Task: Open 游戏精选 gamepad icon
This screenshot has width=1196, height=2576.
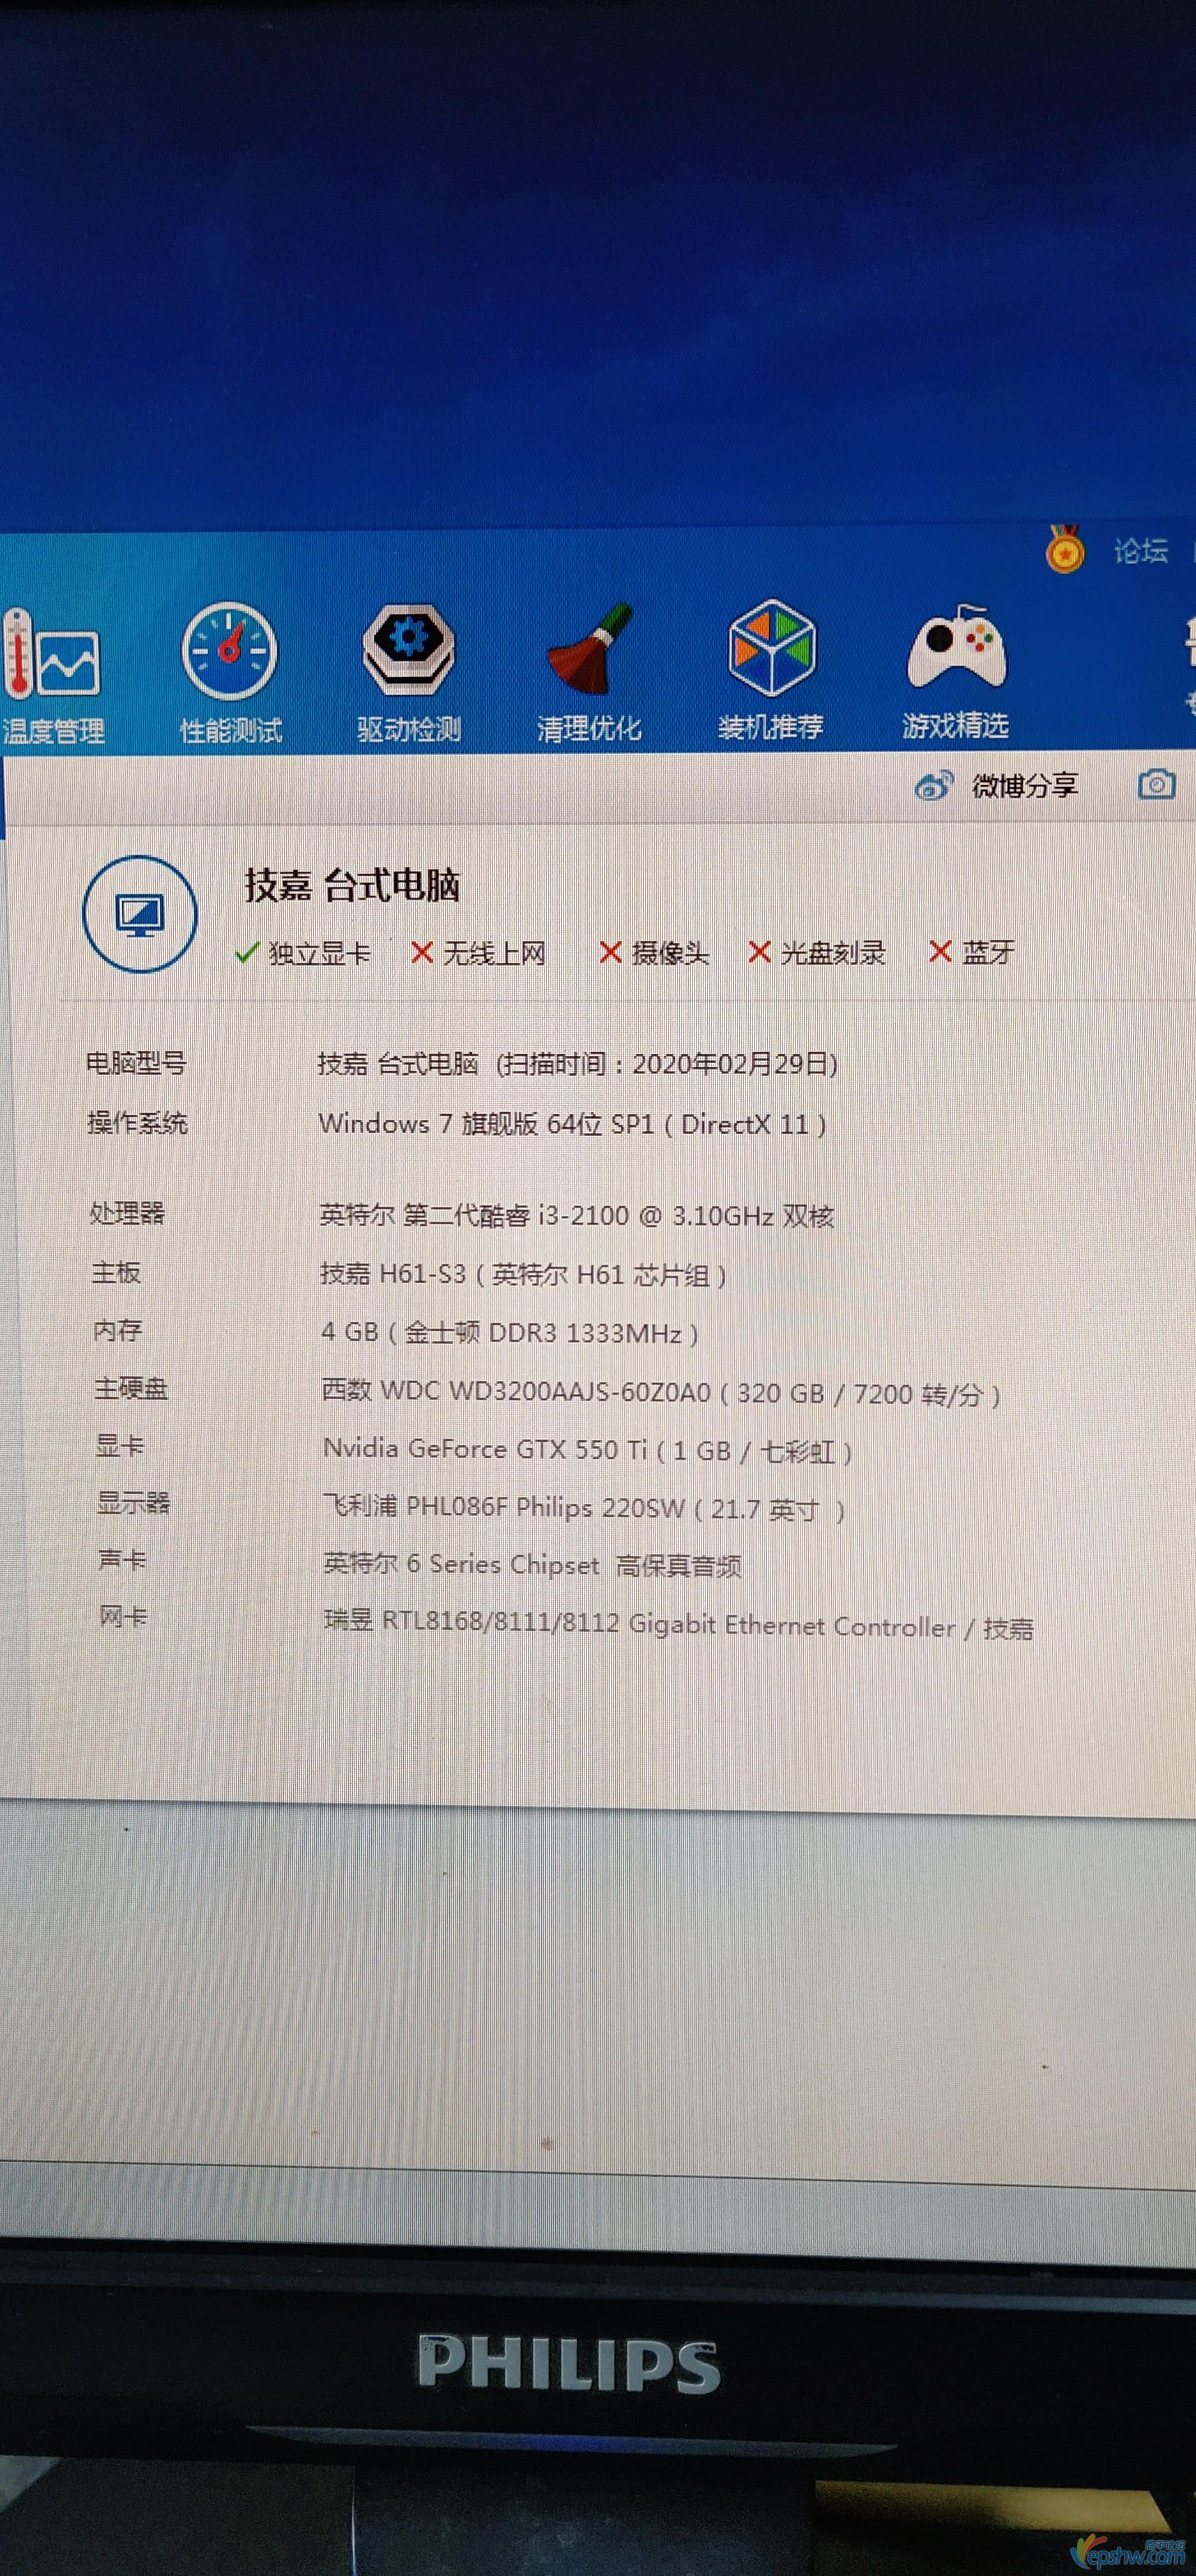Action: coord(955,670)
